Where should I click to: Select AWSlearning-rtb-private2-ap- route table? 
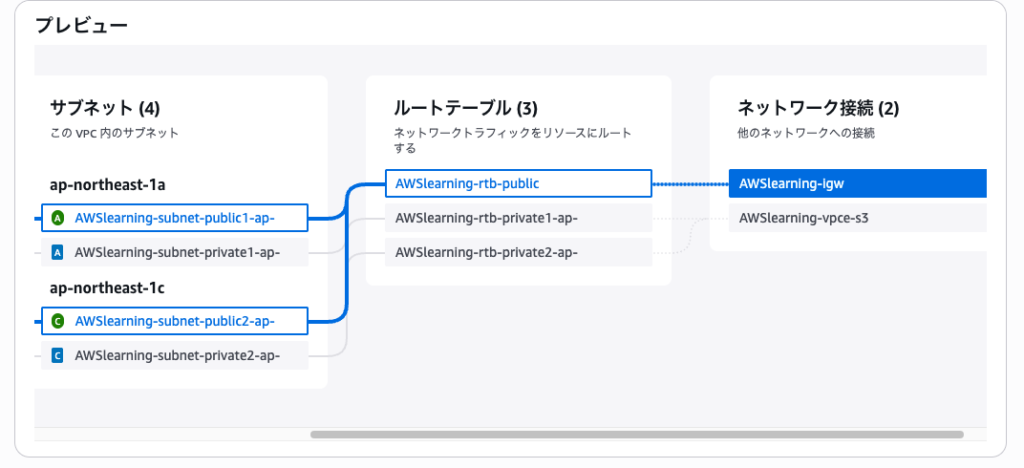coord(487,252)
